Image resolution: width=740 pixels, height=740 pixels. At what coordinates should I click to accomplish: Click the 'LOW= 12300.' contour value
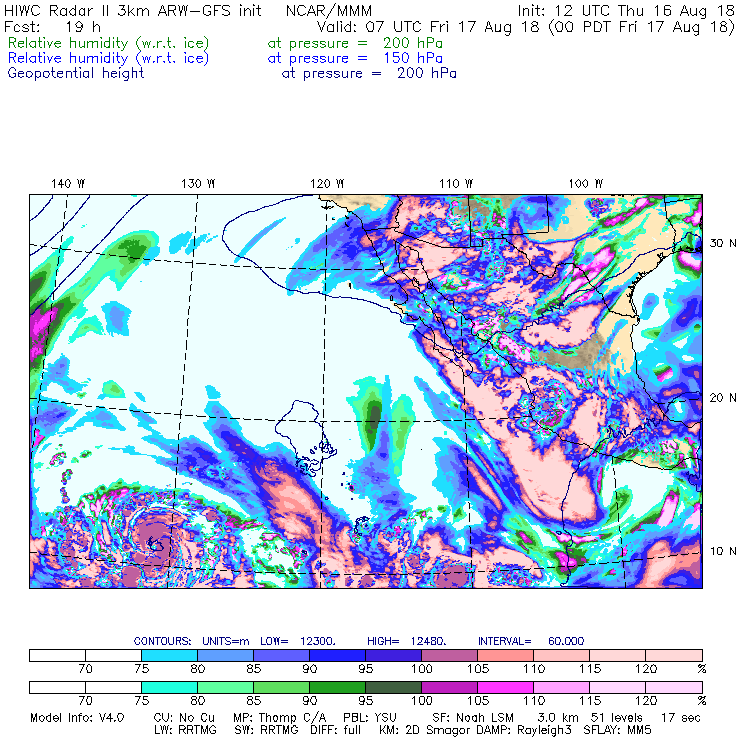pos(298,641)
